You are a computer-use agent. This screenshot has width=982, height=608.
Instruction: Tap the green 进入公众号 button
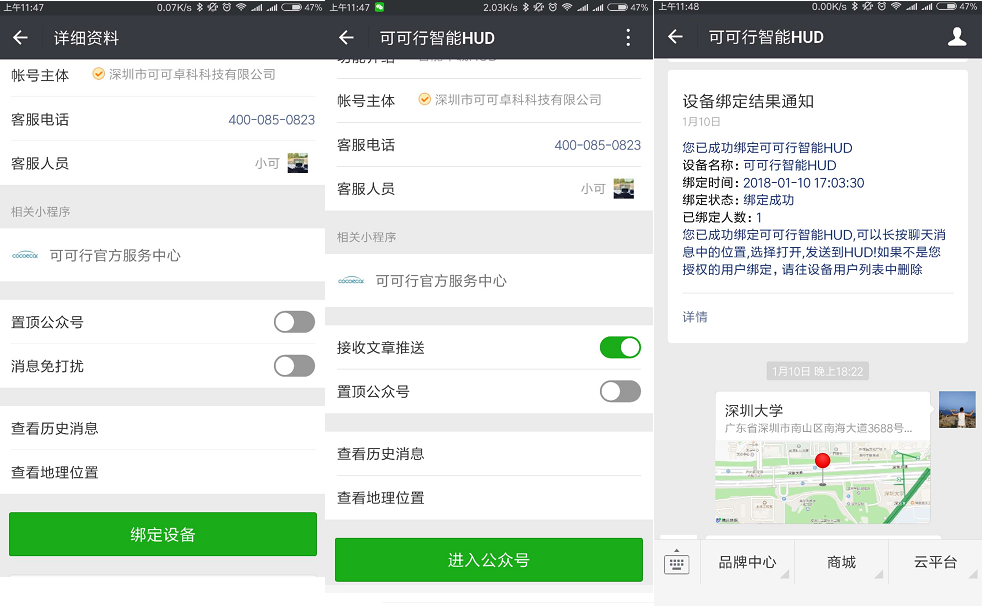click(488, 560)
